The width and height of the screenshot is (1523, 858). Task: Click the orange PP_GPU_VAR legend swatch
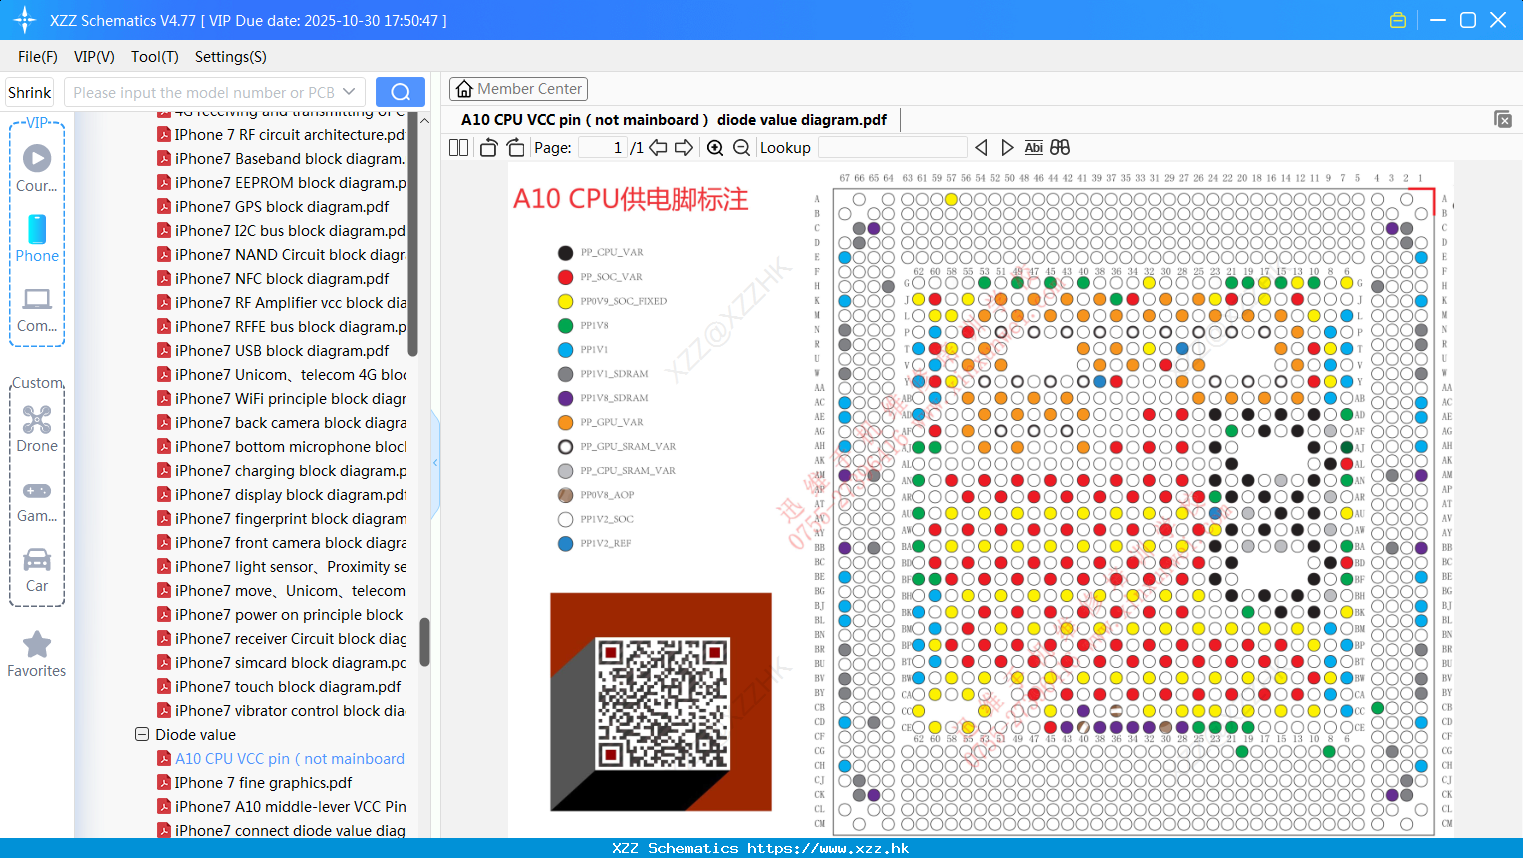point(565,422)
